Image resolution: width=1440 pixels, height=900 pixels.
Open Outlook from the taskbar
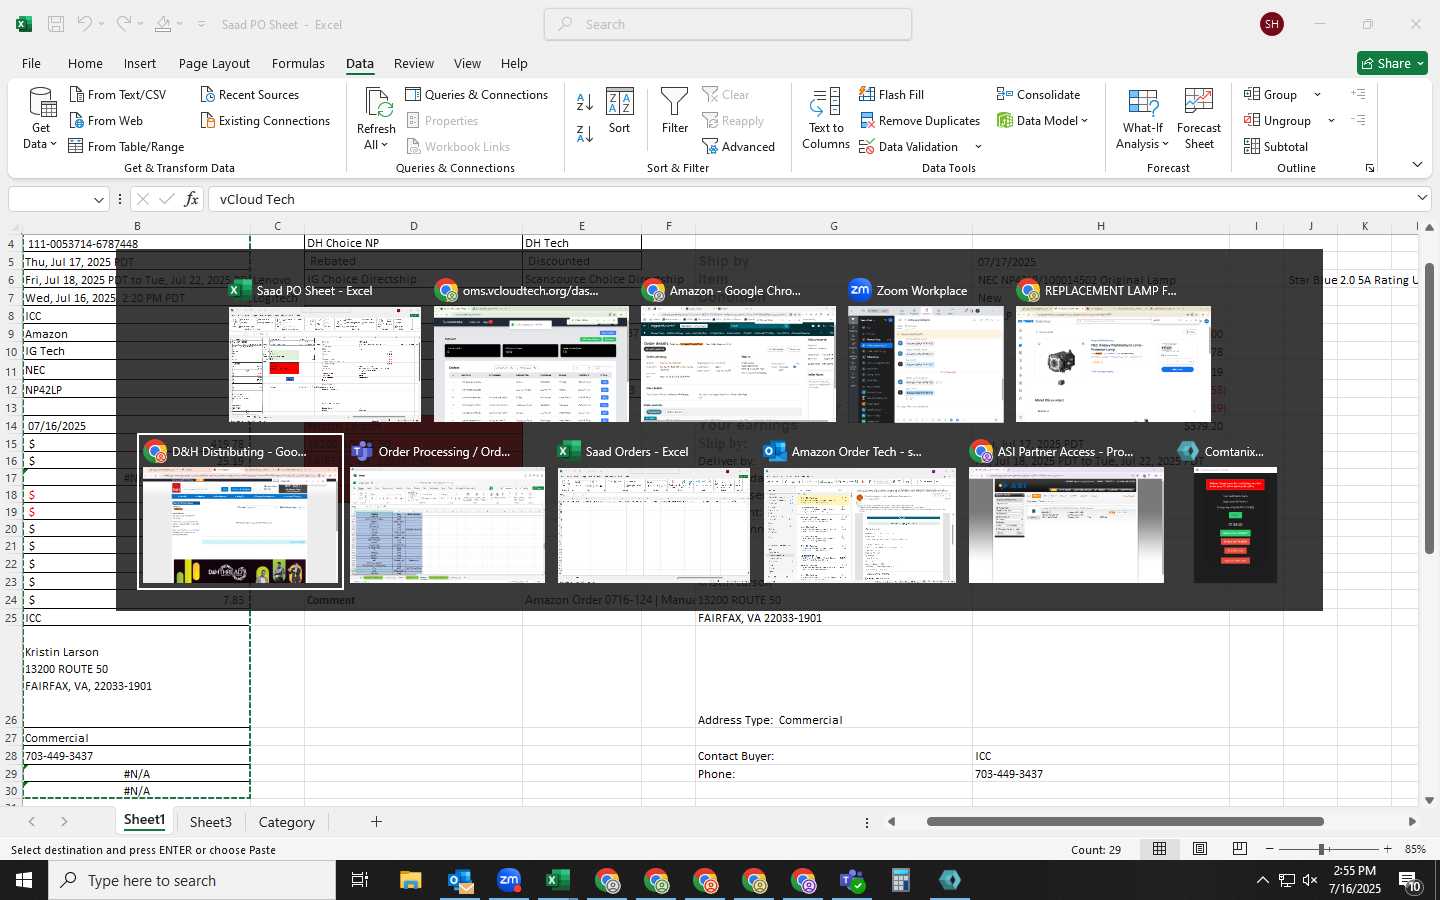(x=460, y=880)
